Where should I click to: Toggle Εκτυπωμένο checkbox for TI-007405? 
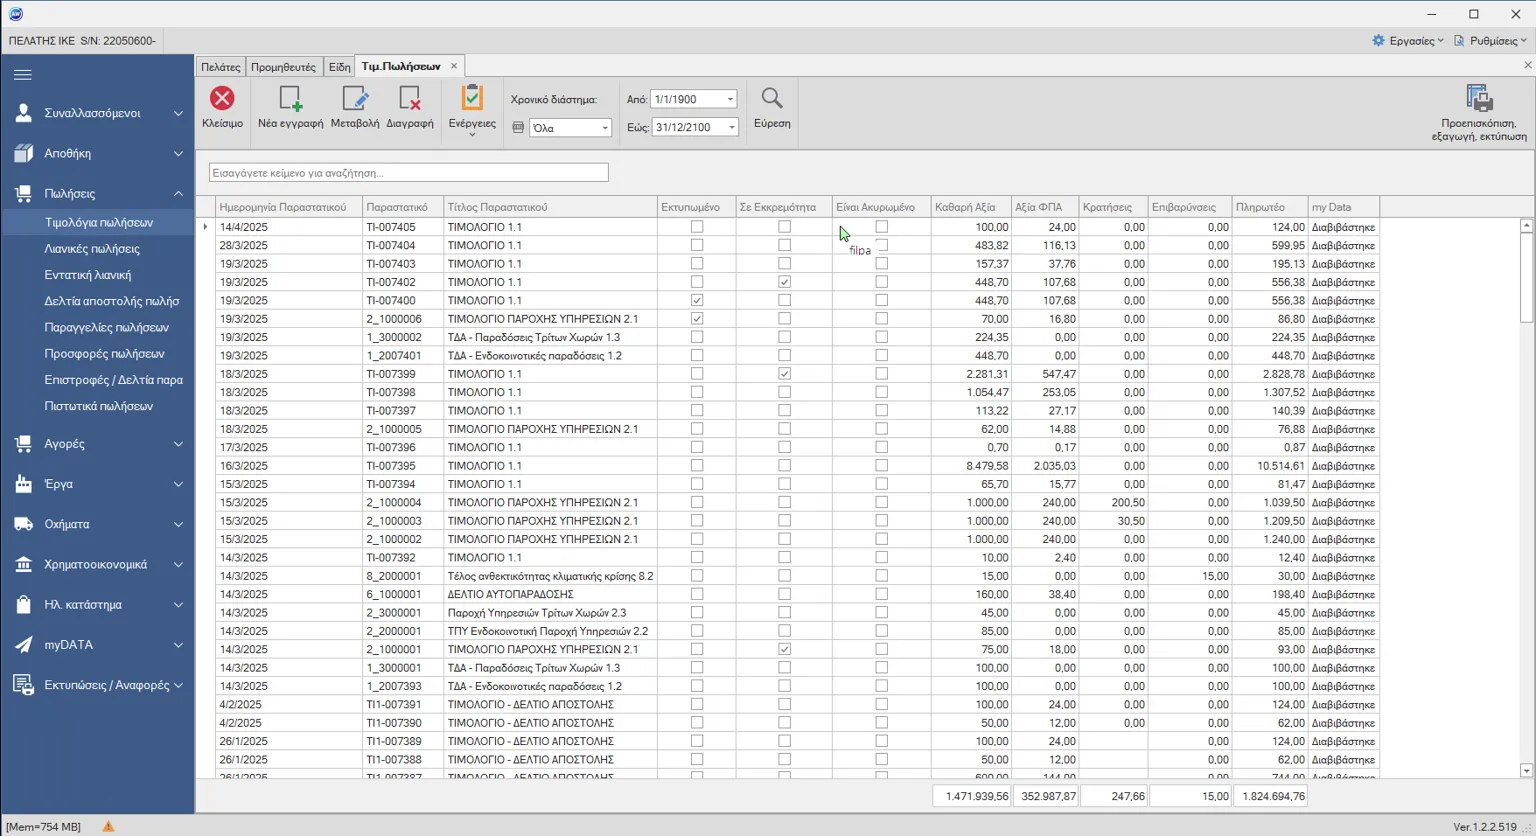point(697,227)
